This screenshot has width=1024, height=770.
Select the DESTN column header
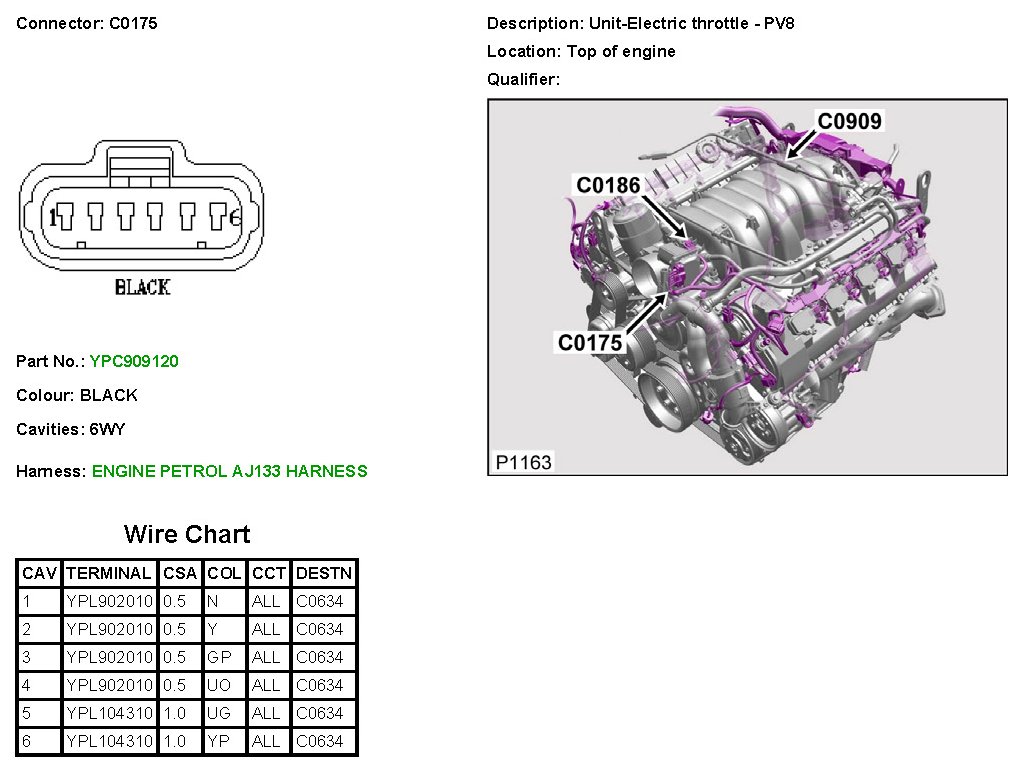(324, 574)
